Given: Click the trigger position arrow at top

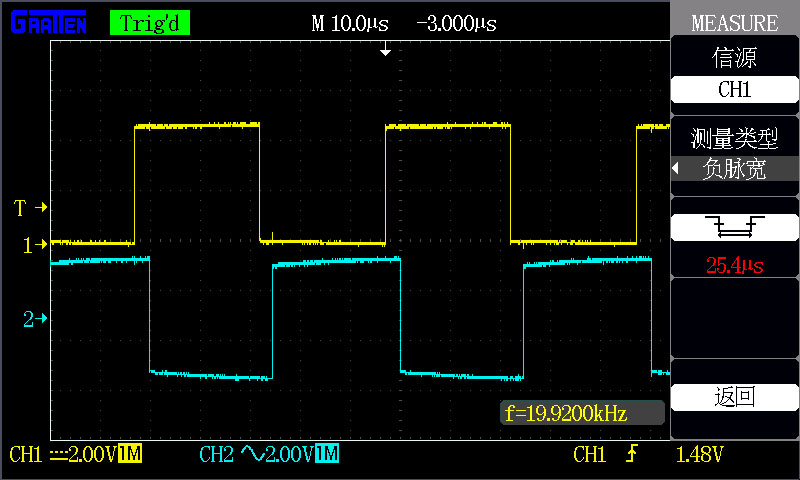Looking at the screenshot, I should point(386,49).
